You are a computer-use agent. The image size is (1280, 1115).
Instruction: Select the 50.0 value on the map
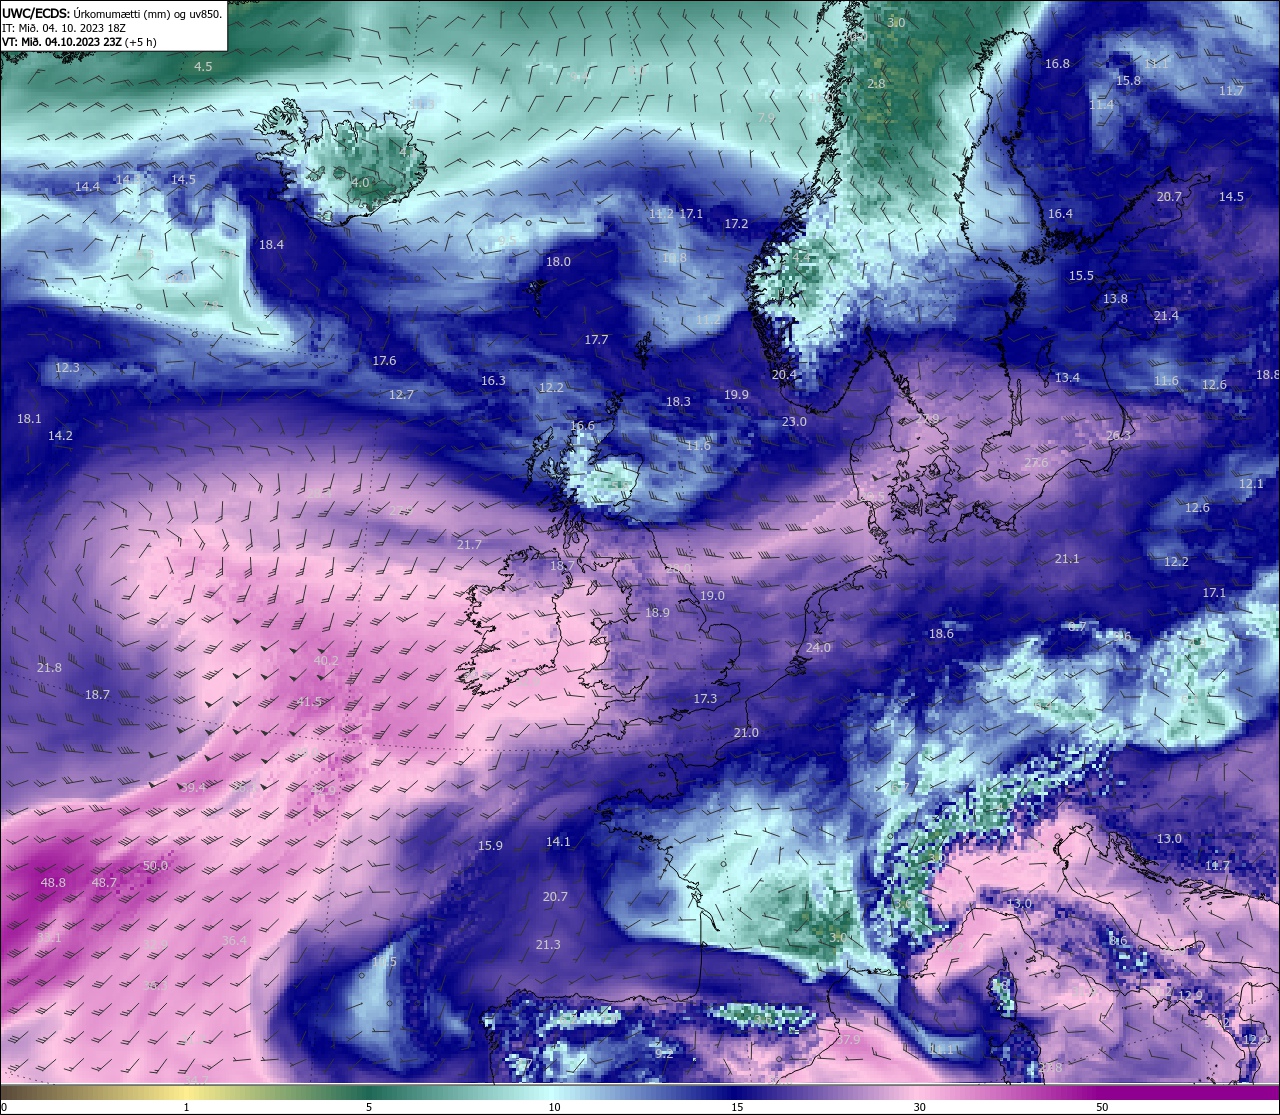point(155,866)
